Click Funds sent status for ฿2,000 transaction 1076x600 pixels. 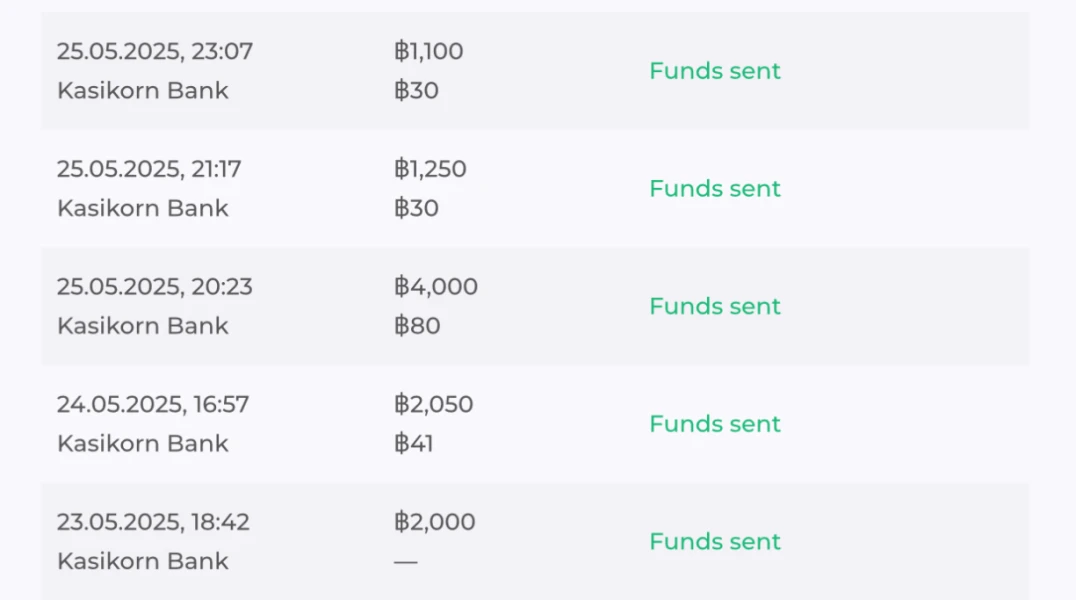(x=714, y=542)
